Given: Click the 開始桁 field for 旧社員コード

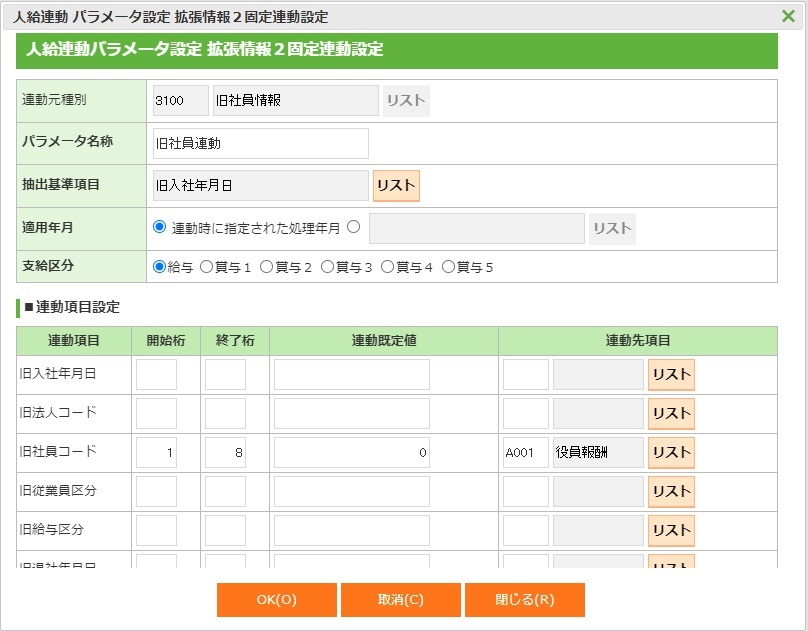Looking at the screenshot, I should coord(157,453).
